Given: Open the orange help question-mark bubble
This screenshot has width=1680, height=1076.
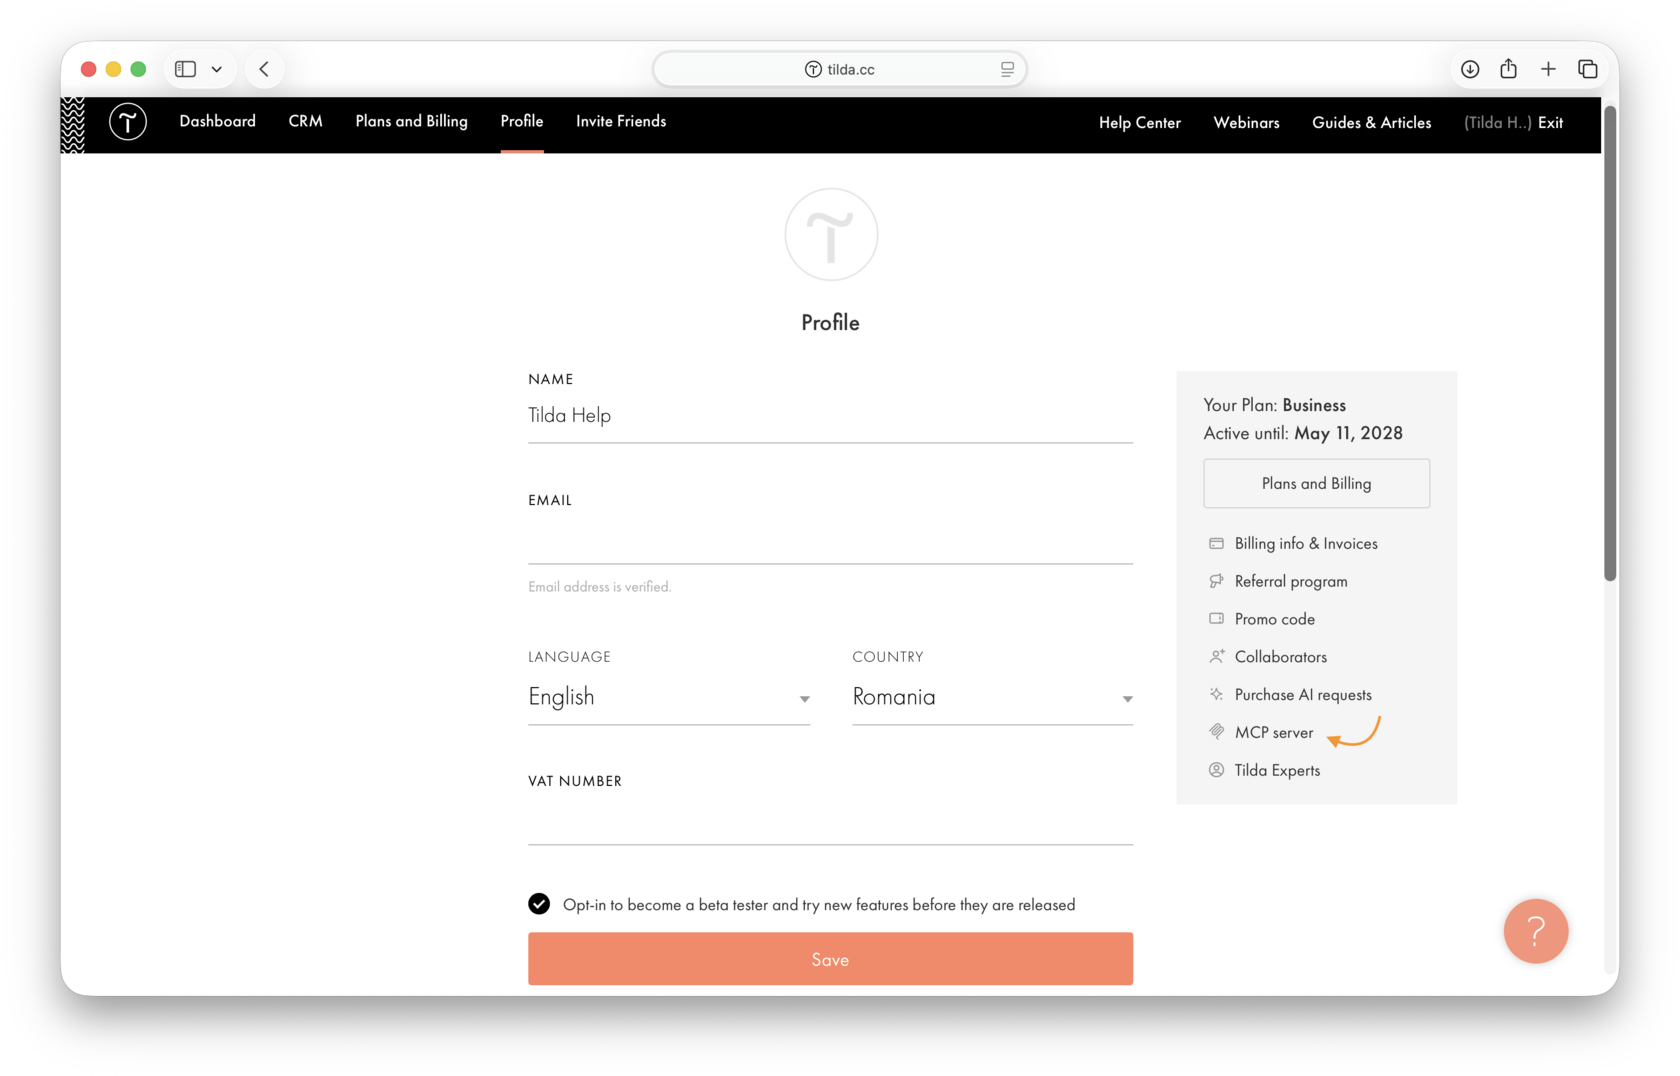Looking at the screenshot, I should coord(1536,931).
